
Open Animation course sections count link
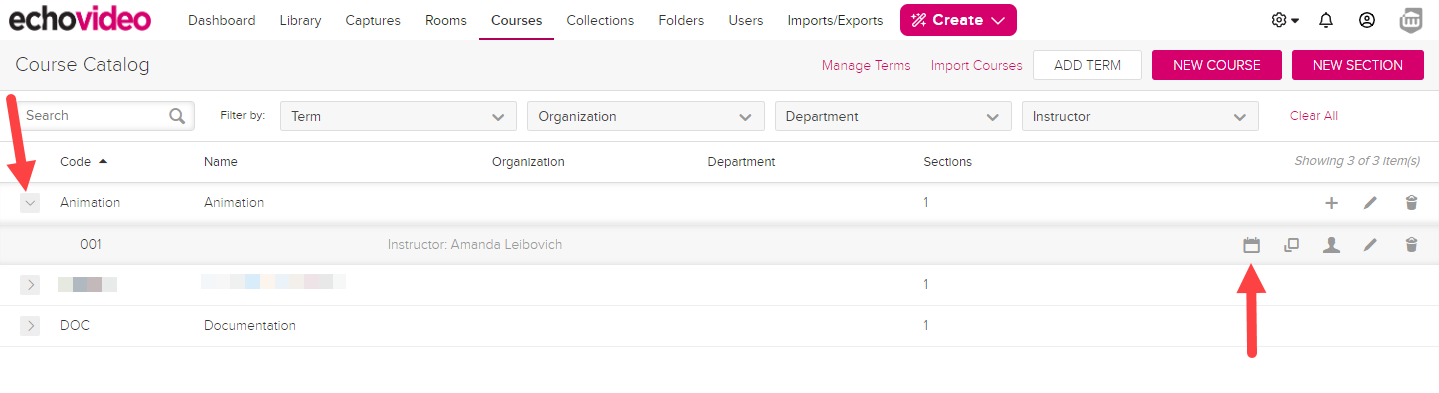(x=926, y=203)
